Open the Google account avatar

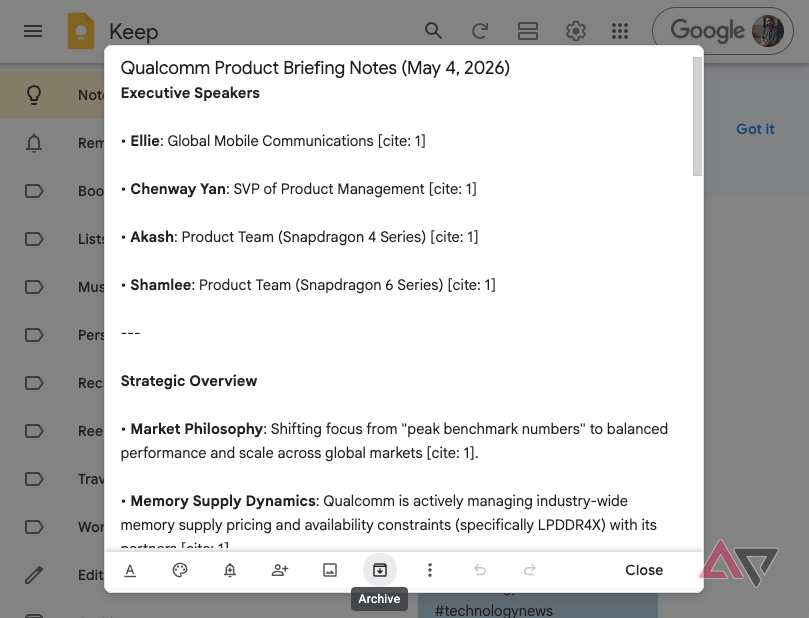click(768, 31)
